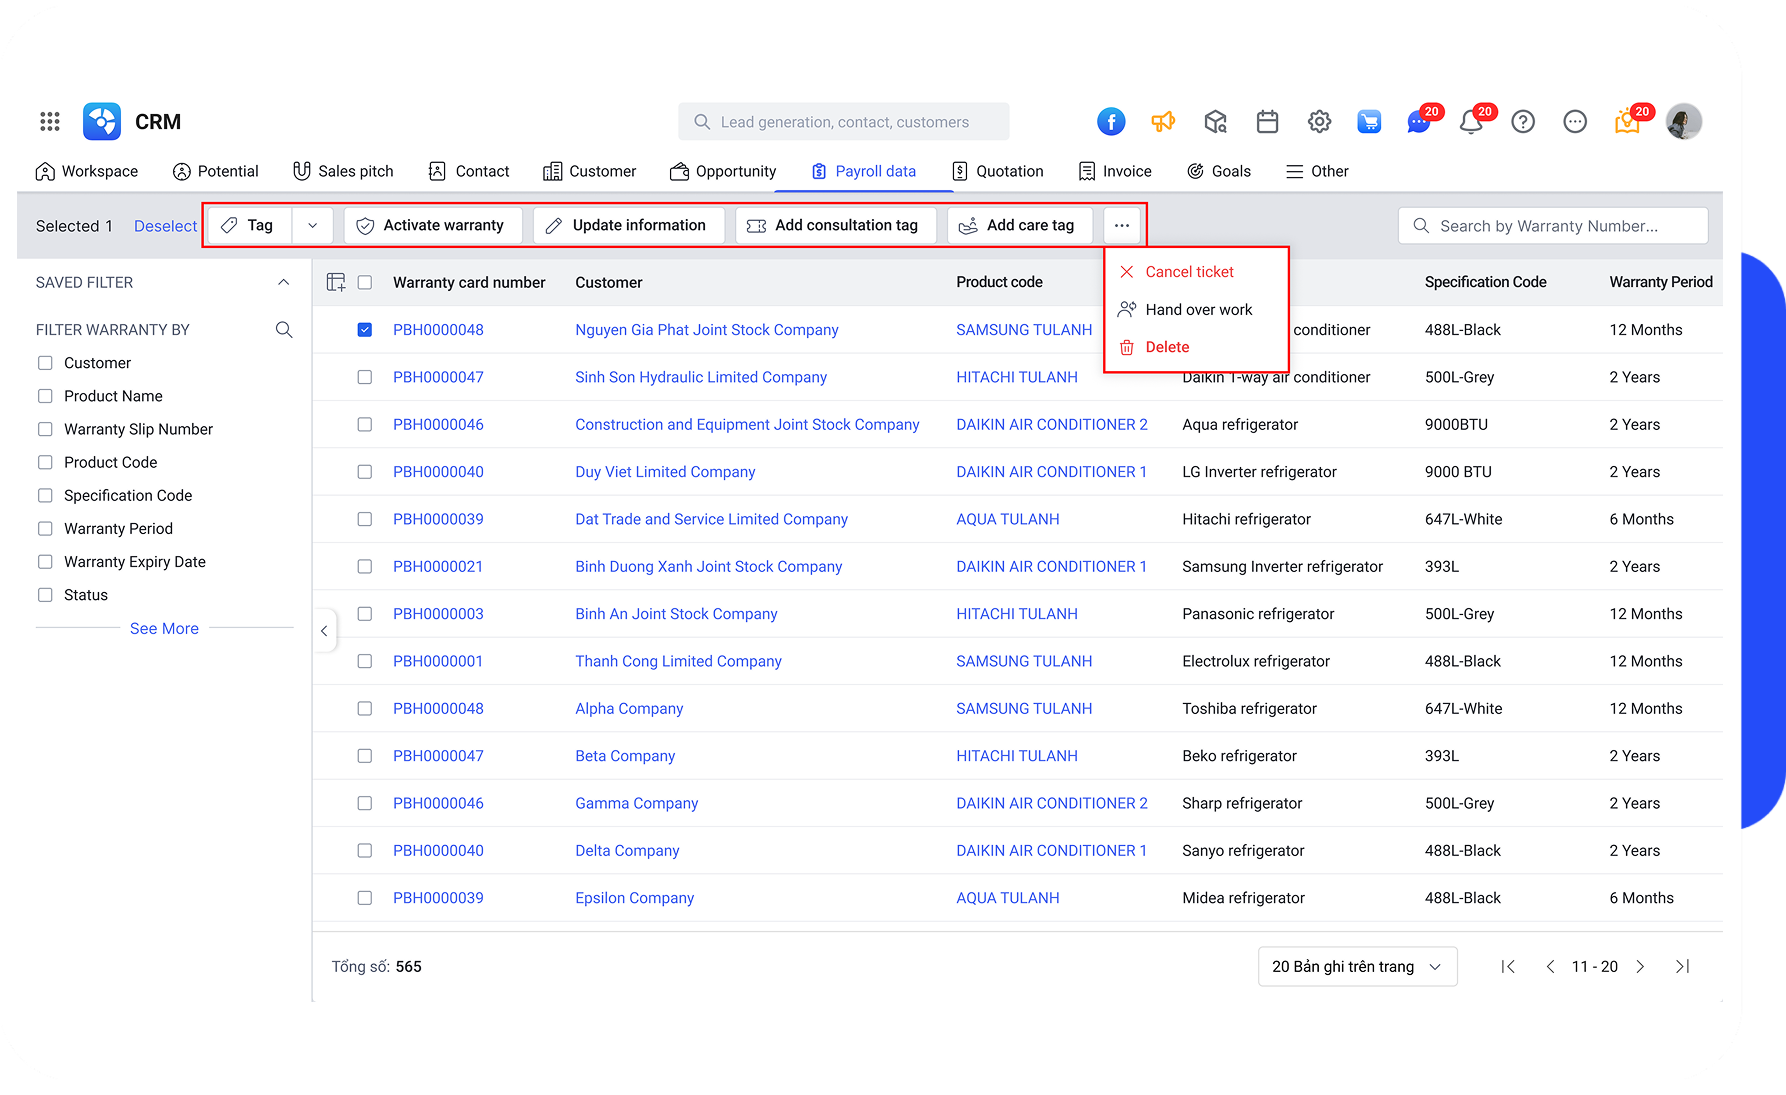Click the Search by Warranty Number field
This screenshot has width=1786, height=1095.
tap(1553, 225)
